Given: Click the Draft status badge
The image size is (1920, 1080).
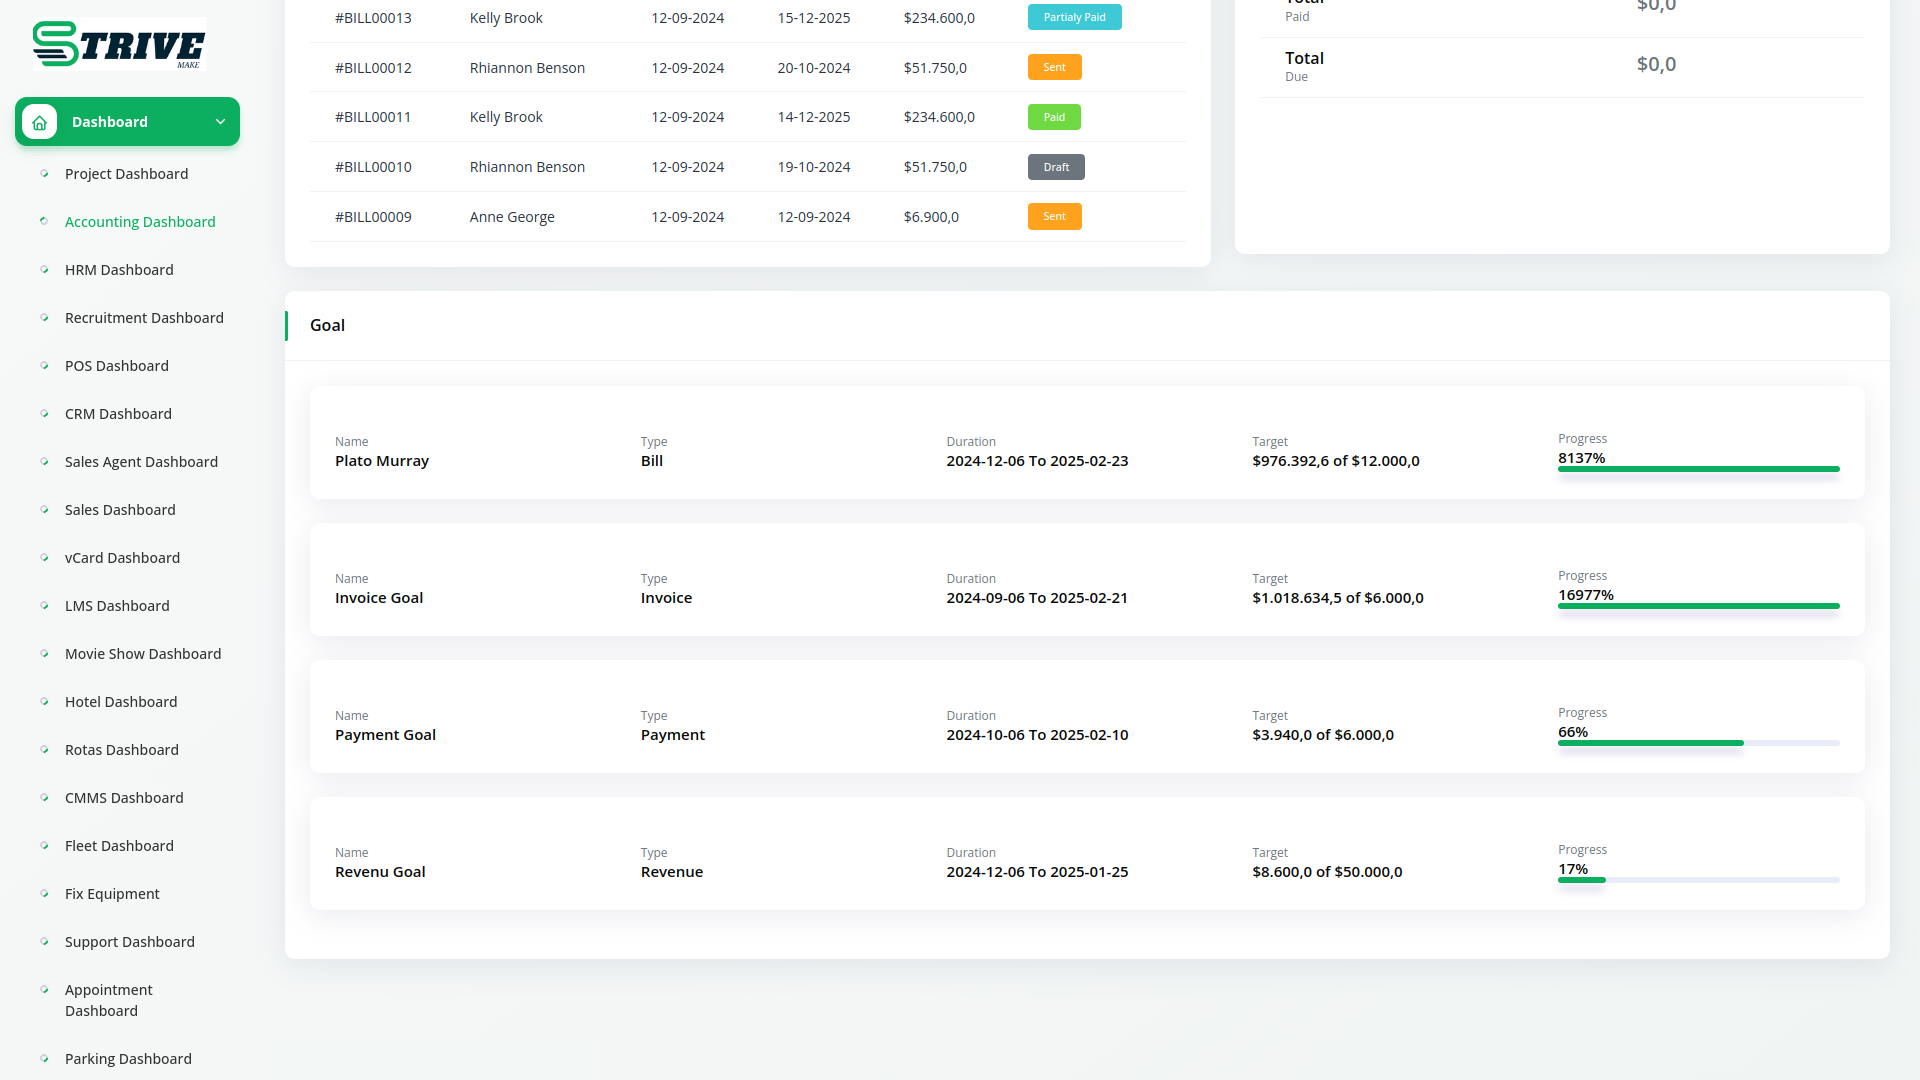Looking at the screenshot, I should 1056,167.
